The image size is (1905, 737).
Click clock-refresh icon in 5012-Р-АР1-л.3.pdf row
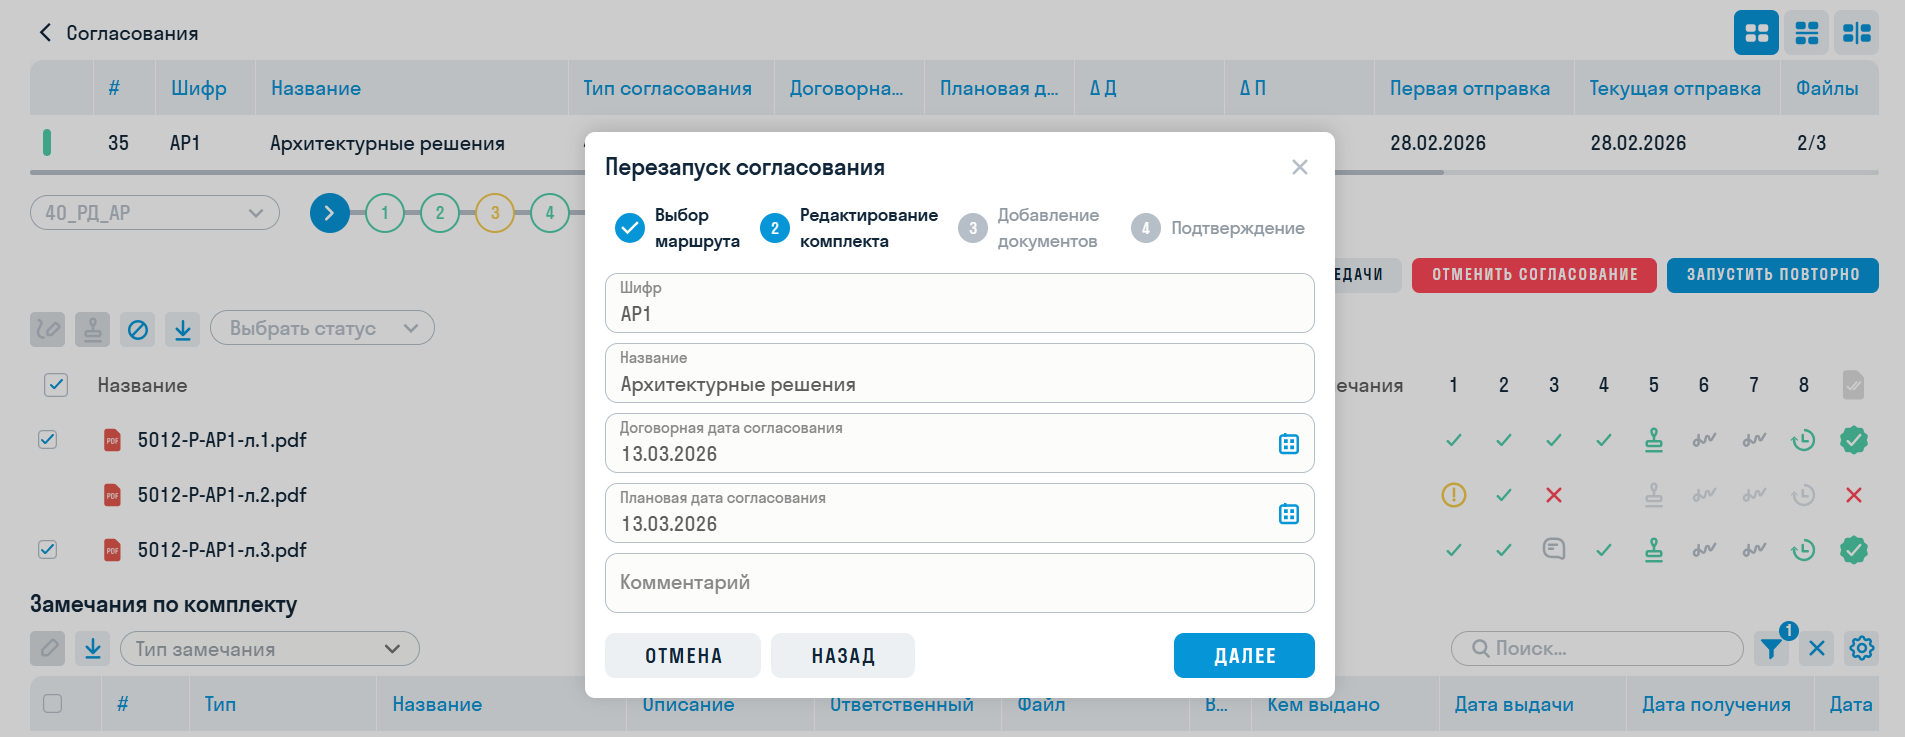(x=1803, y=550)
